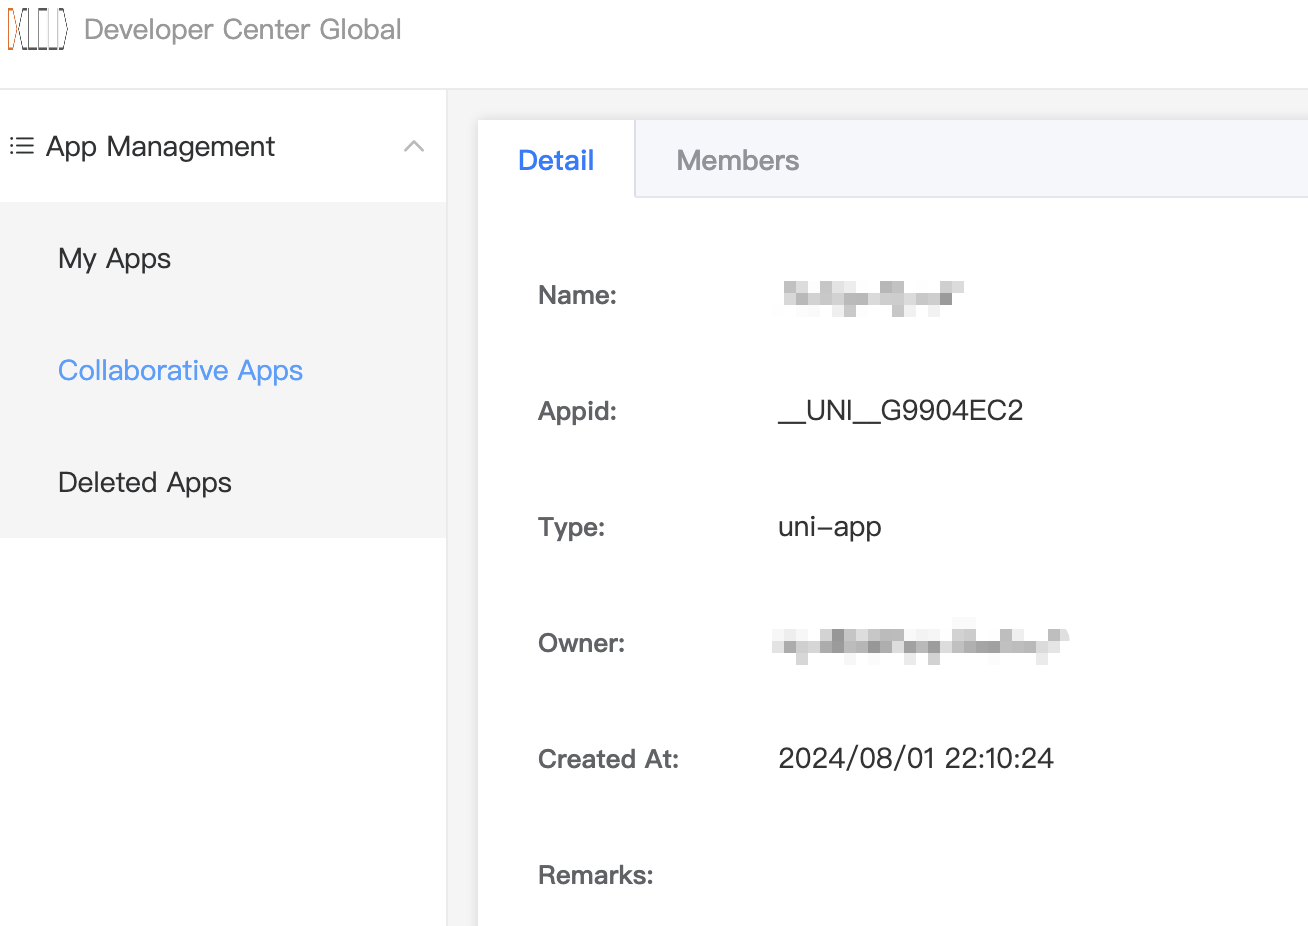
Task: Switch to the Members tab
Action: point(737,160)
